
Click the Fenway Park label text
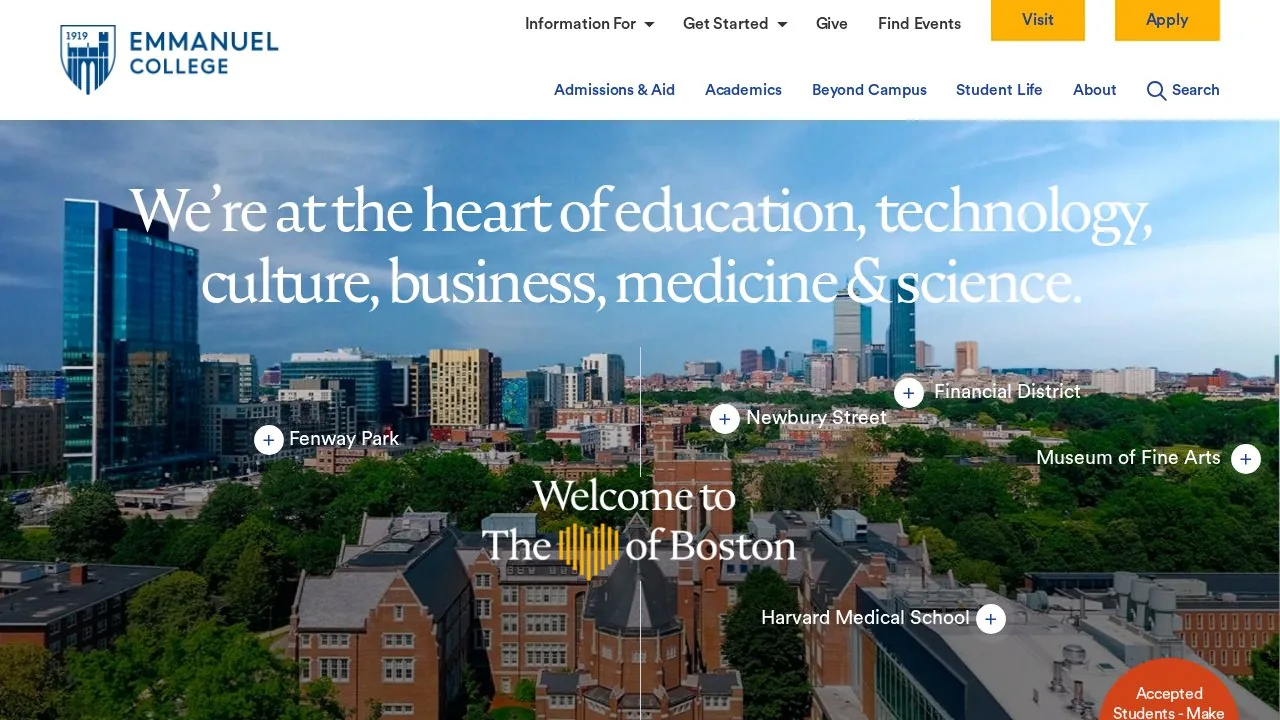pos(344,439)
